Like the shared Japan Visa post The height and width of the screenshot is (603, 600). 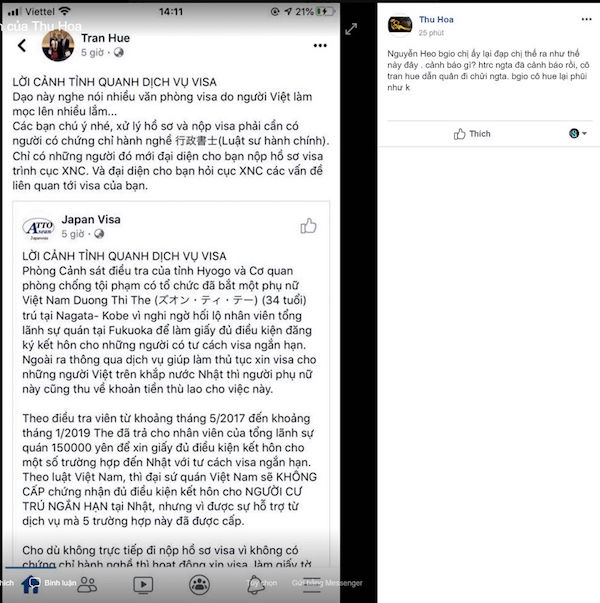(x=308, y=226)
